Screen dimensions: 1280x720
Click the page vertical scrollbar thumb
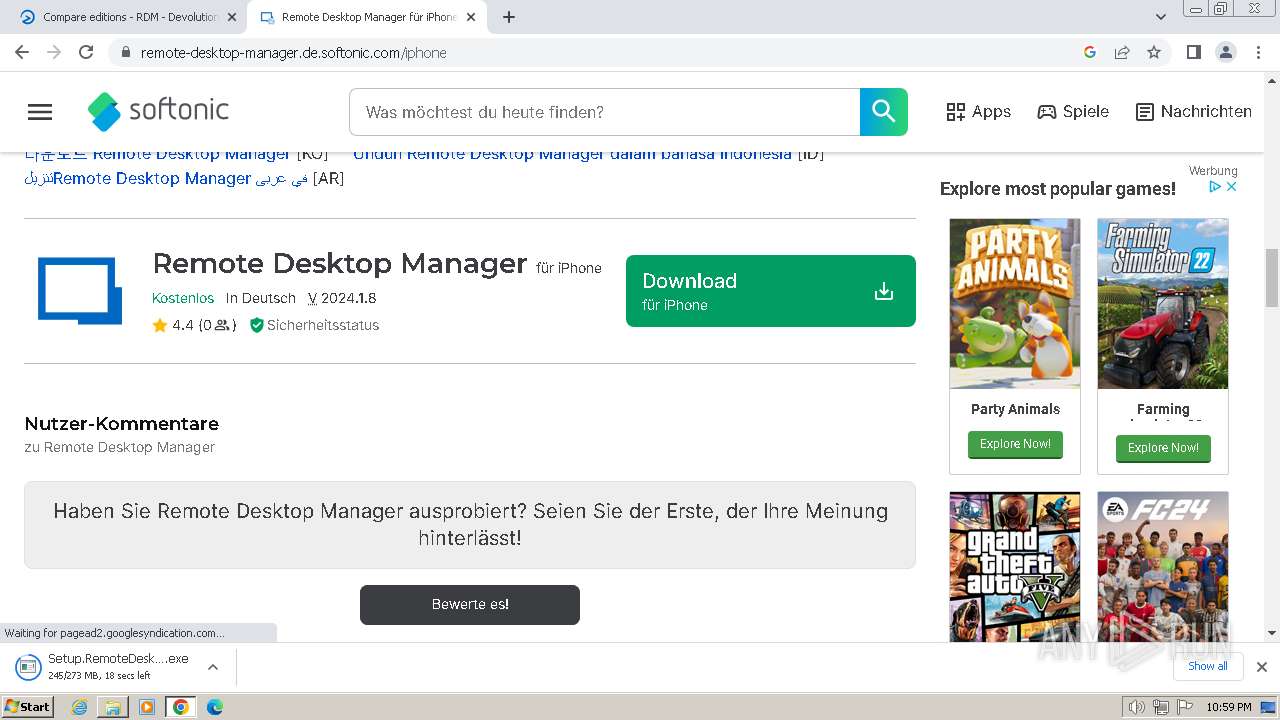(1272, 278)
